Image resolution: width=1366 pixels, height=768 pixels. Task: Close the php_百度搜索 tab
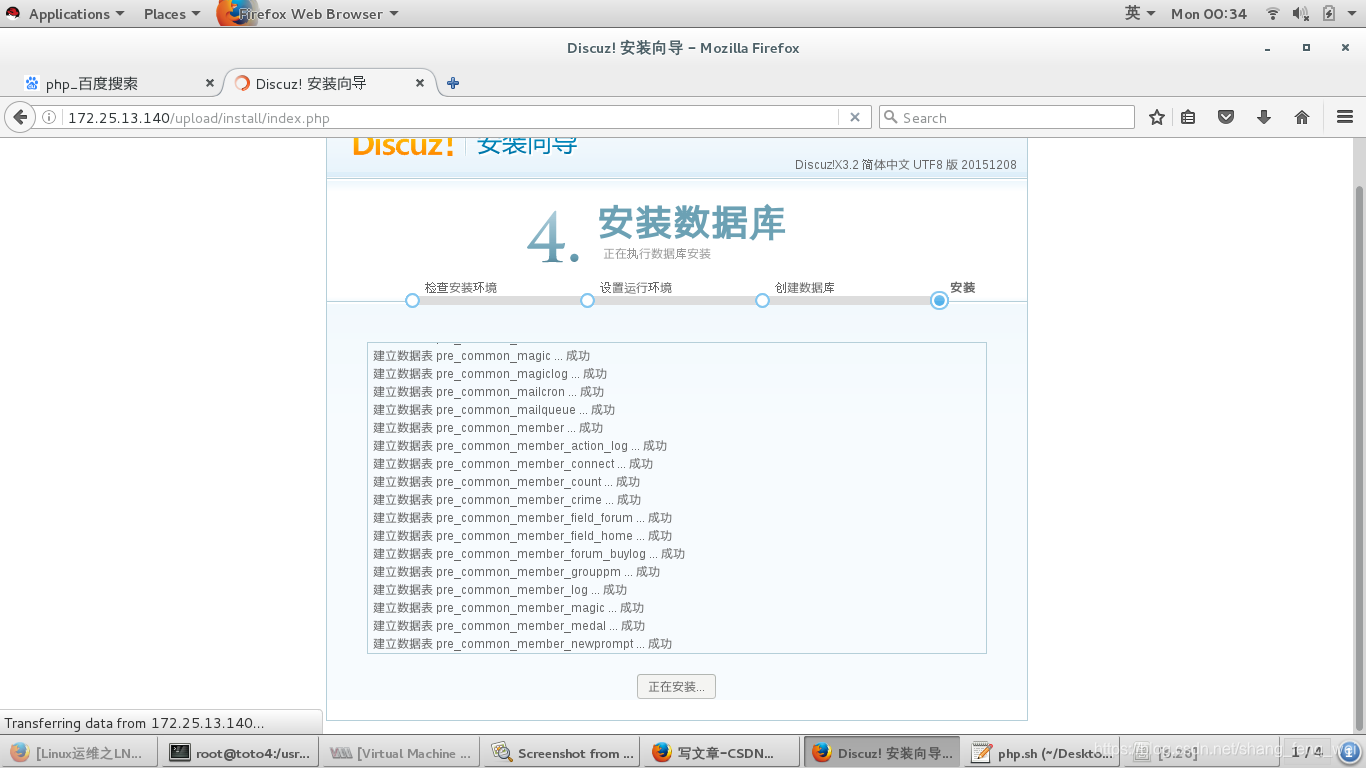tap(210, 83)
